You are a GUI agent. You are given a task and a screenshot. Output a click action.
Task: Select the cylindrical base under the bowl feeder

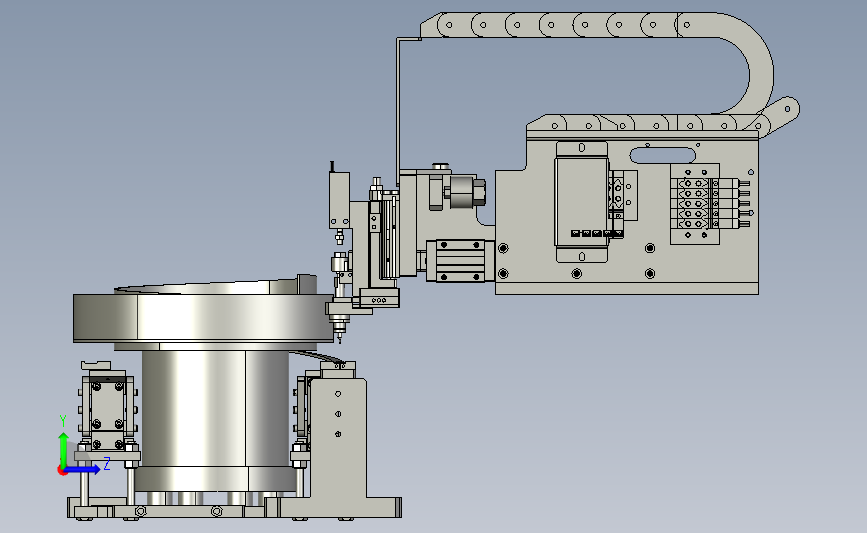(x=215, y=408)
